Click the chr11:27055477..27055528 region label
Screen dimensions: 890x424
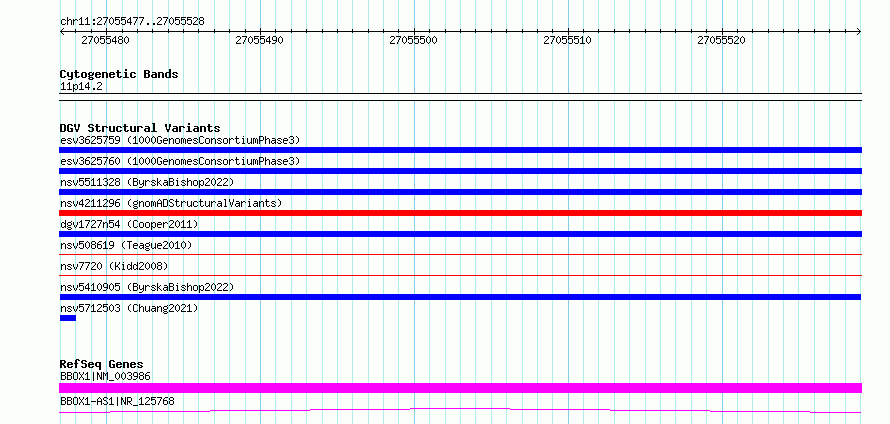click(x=132, y=21)
